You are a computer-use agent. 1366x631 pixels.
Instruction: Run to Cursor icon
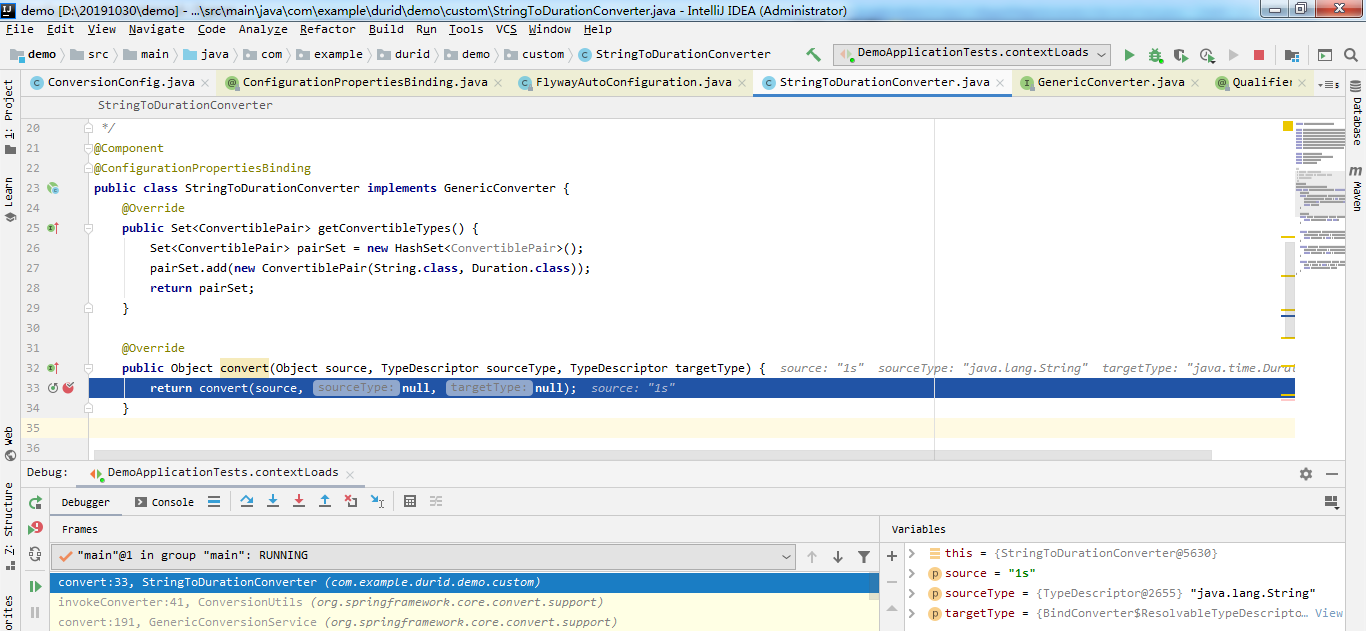[377, 501]
